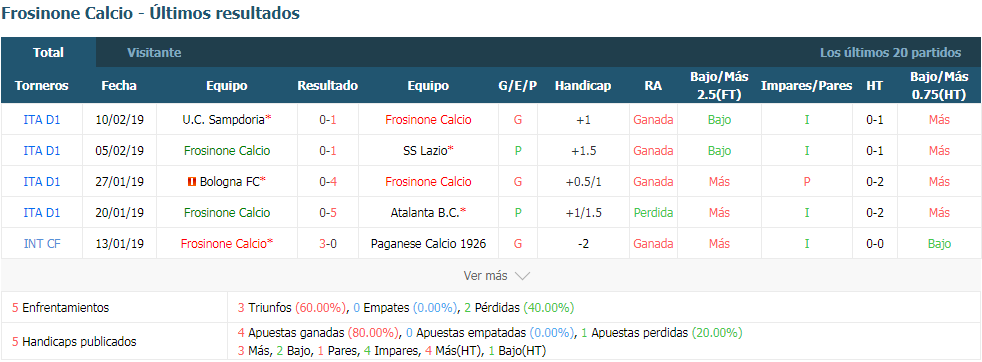Select the Total tab

[x=48, y=53]
